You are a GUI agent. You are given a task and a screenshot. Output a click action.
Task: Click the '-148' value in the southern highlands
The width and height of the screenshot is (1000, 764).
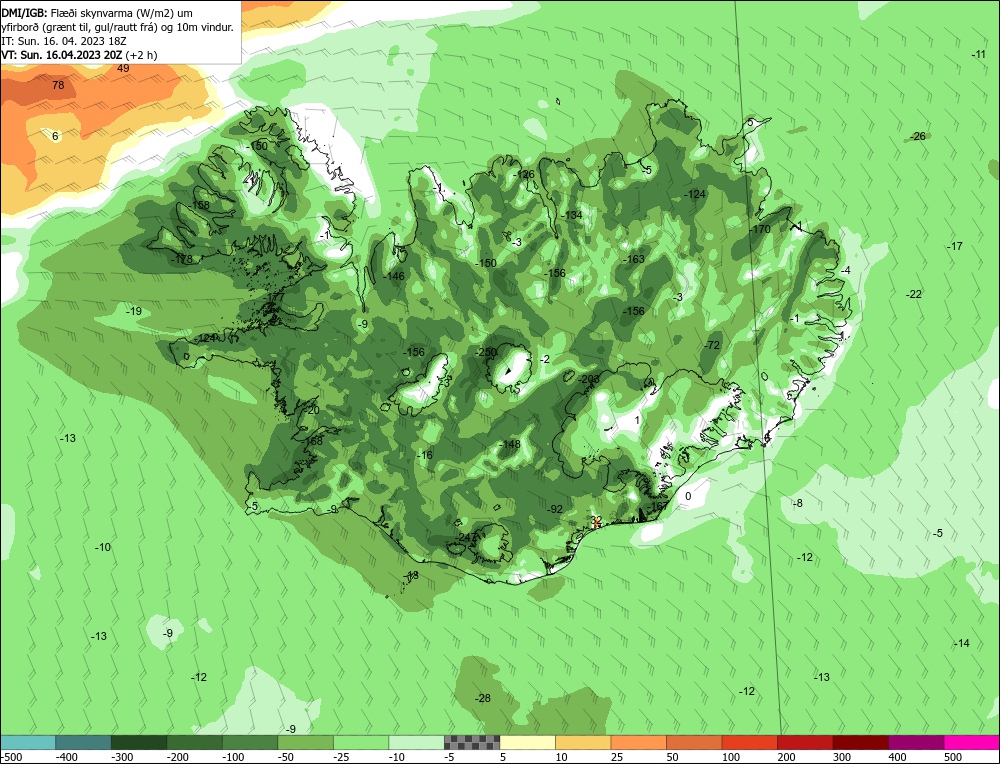coord(510,444)
